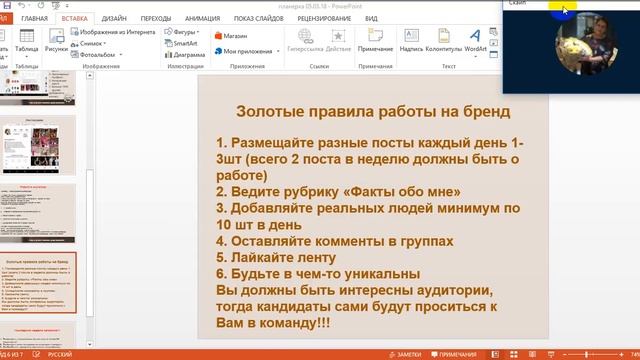Click Изображения из Интернета
The width and height of the screenshot is (640, 360).
pos(113,32)
